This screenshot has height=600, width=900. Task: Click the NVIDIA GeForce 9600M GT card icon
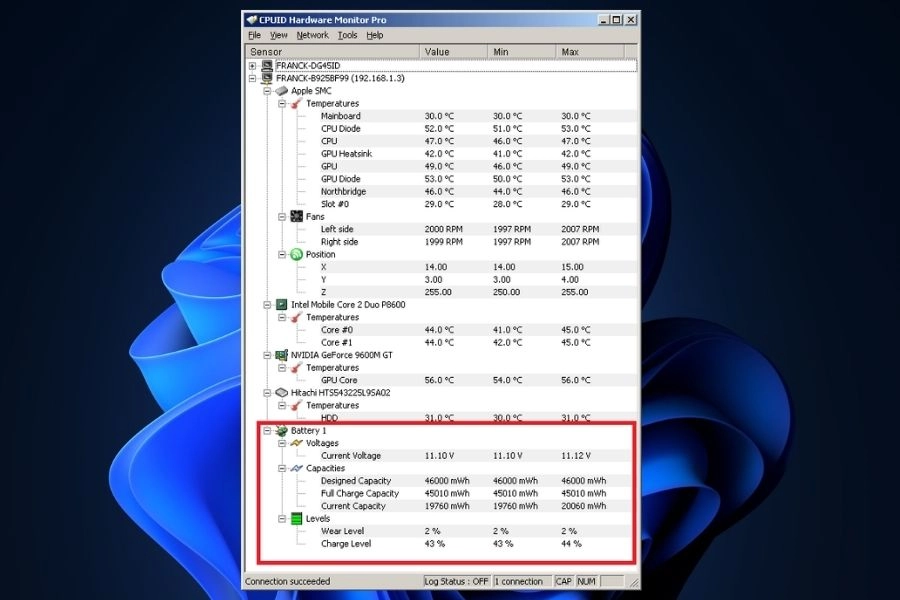[x=282, y=355]
